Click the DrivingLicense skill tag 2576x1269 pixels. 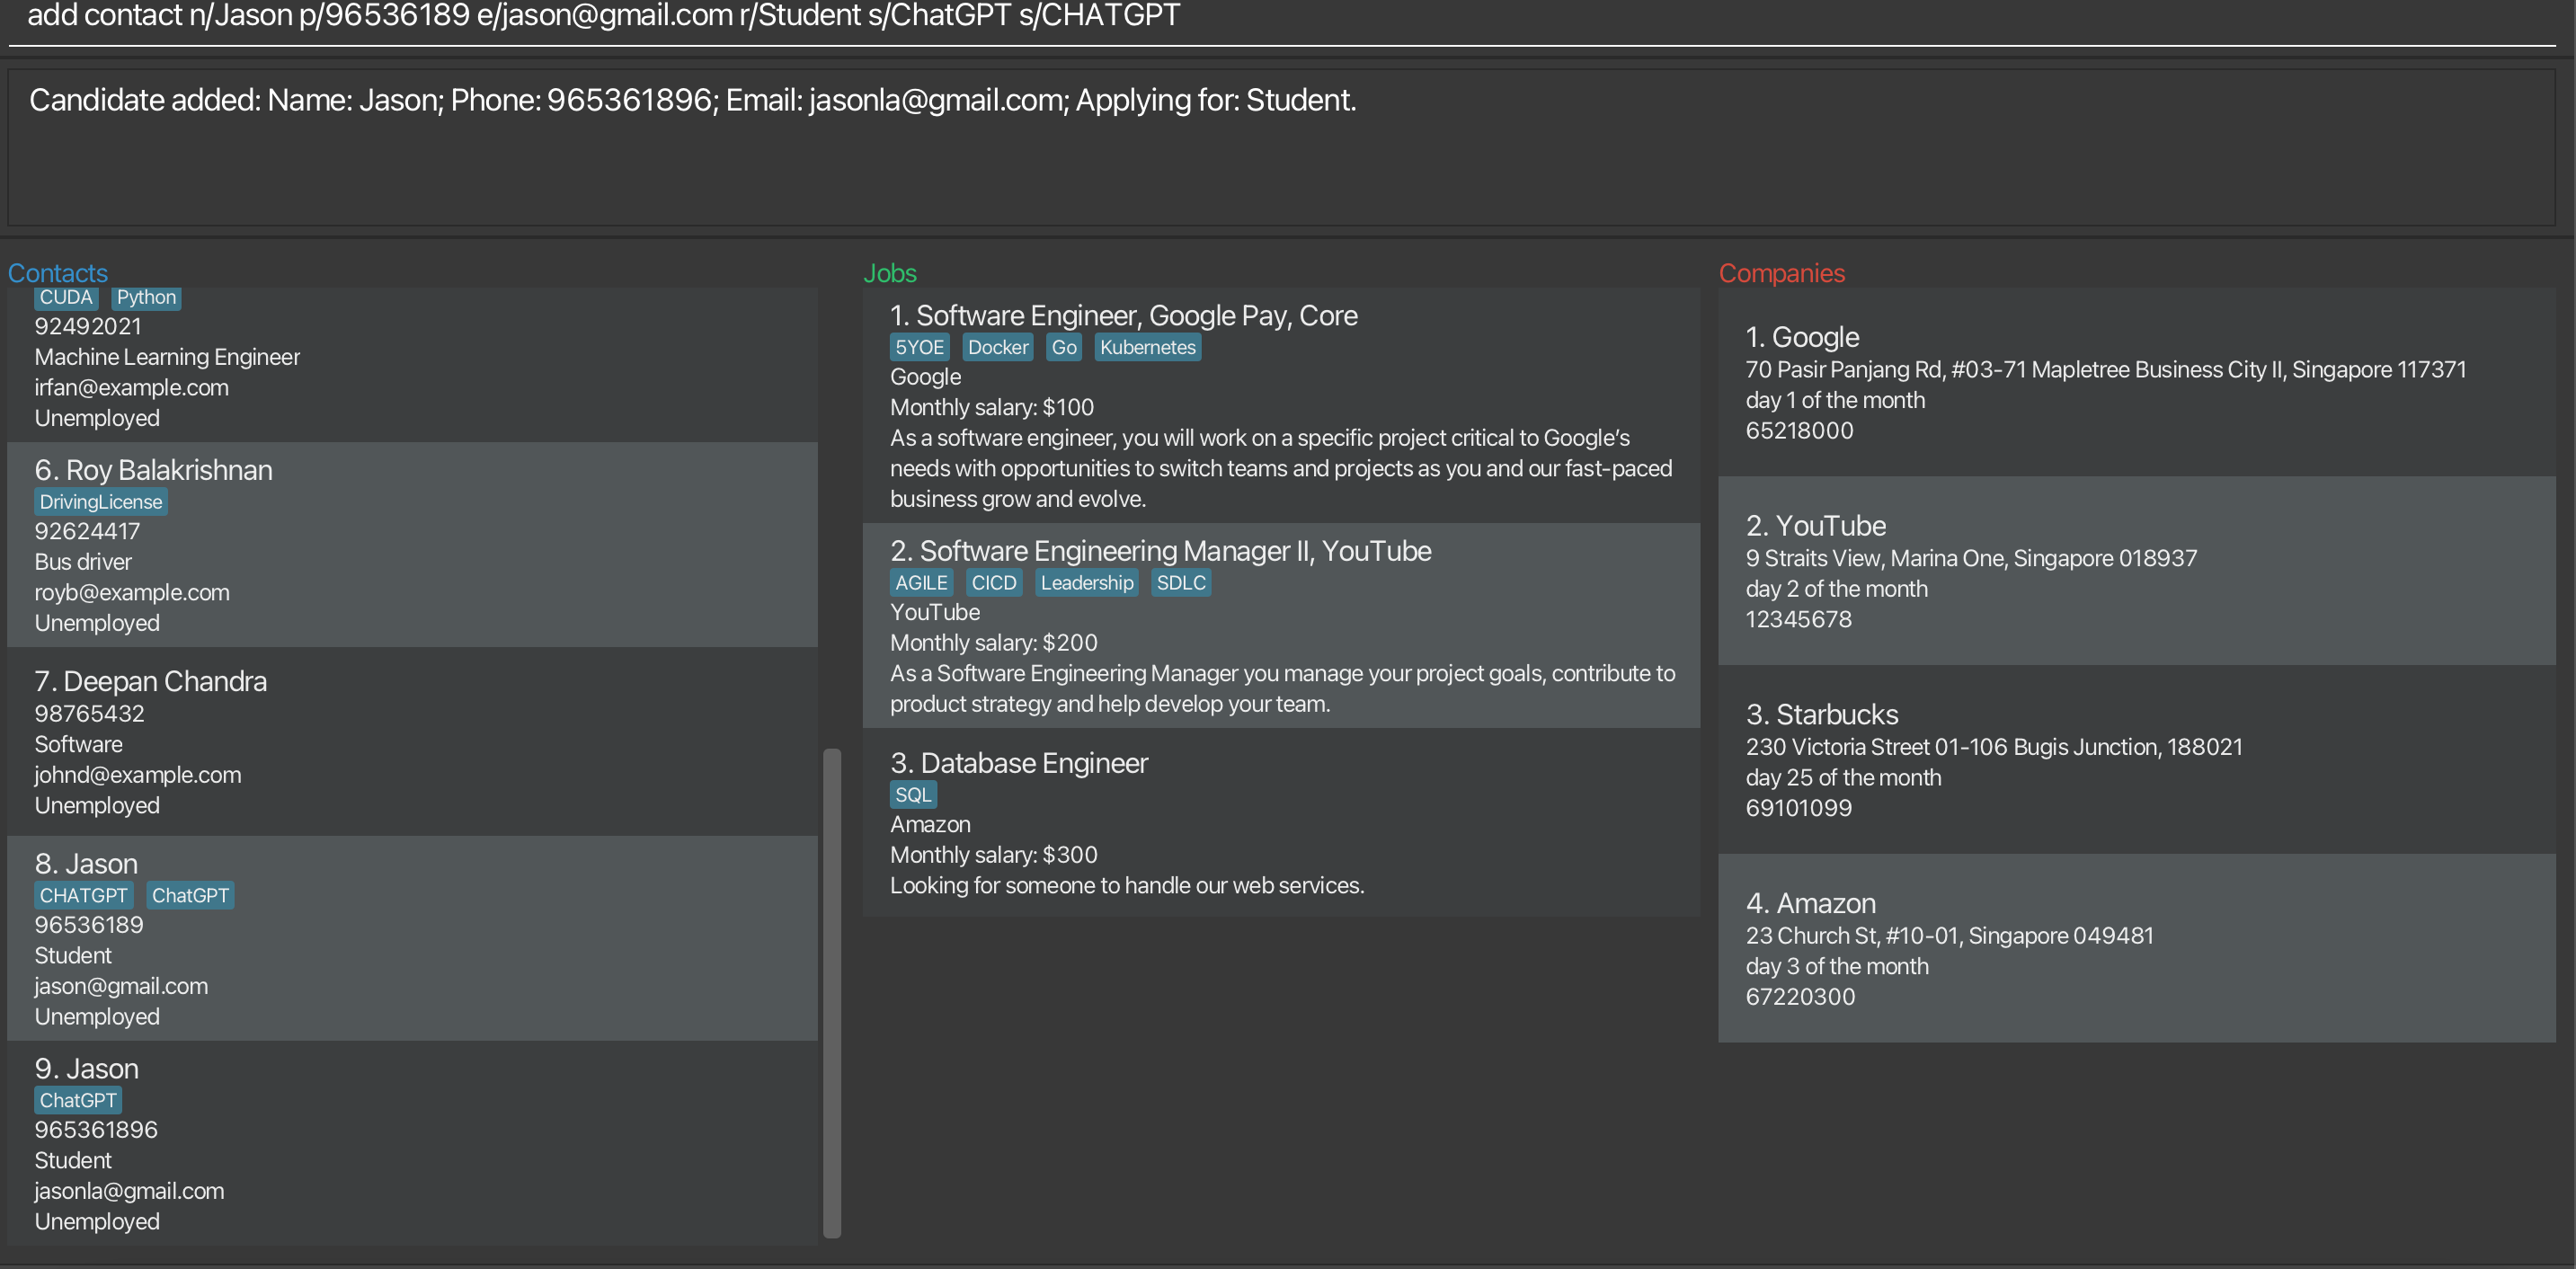click(x=100, y=502)
